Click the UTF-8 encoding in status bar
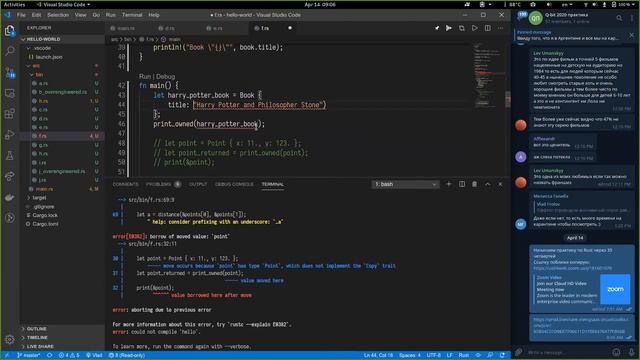 coord(433,355)
